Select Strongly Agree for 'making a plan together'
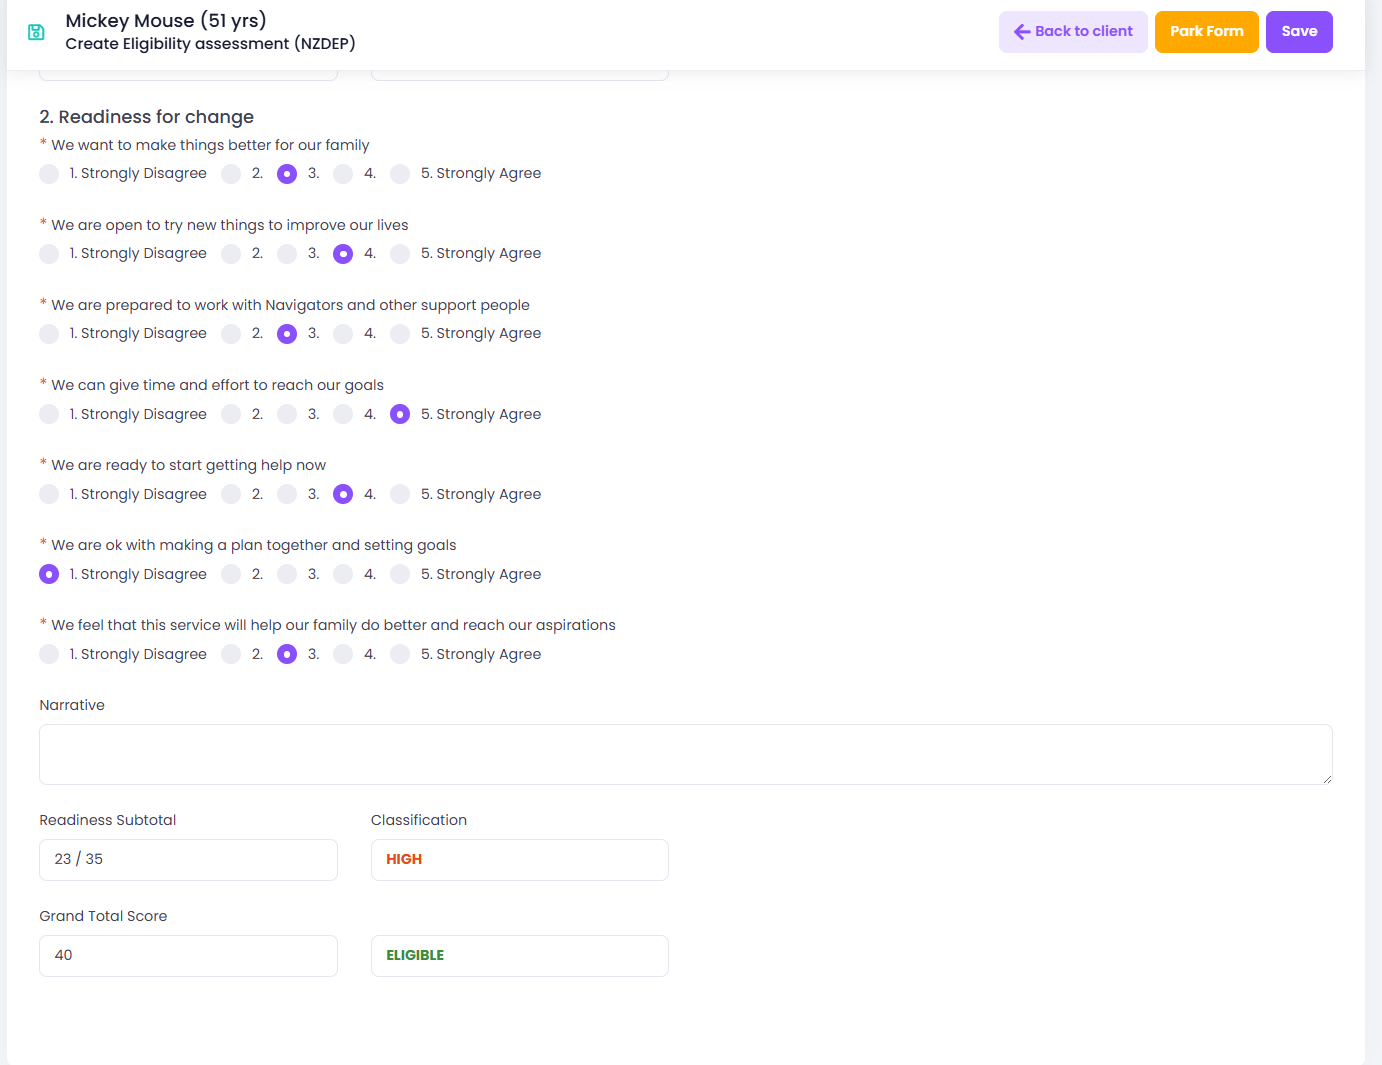The width and height of the screenshot is (1382, 1065). click(400, 574)
